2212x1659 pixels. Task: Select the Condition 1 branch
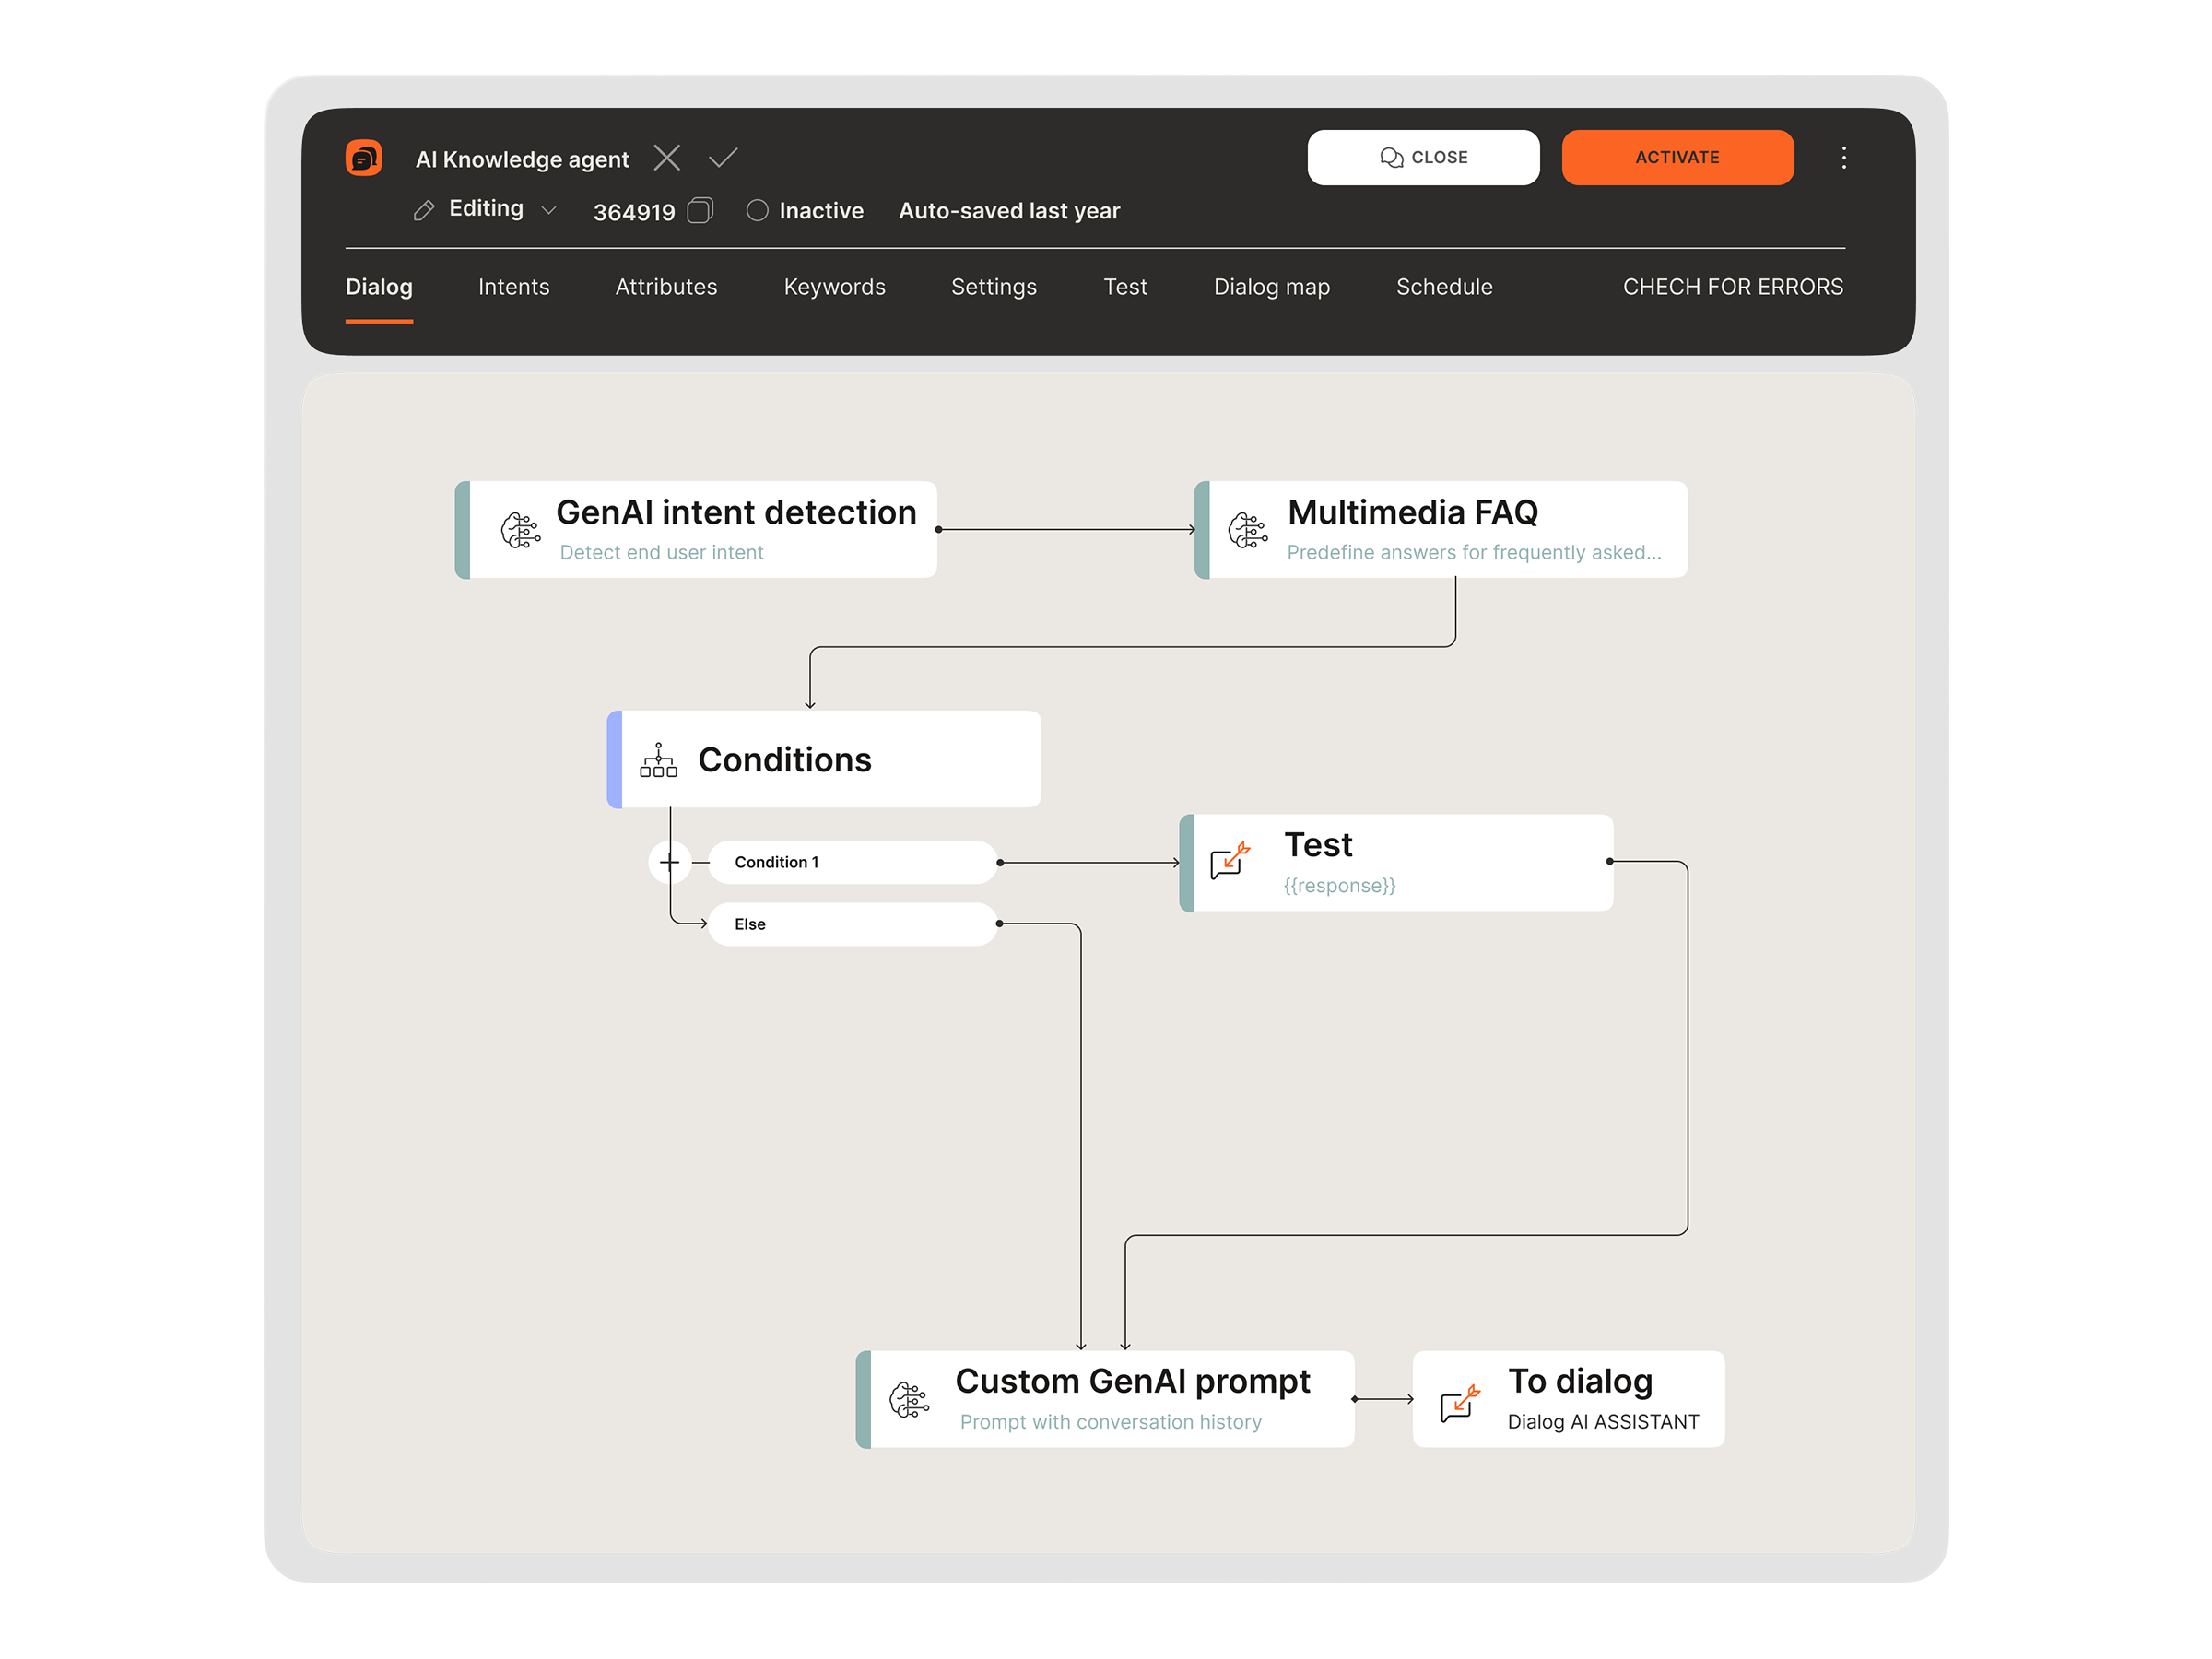[851, 862]
